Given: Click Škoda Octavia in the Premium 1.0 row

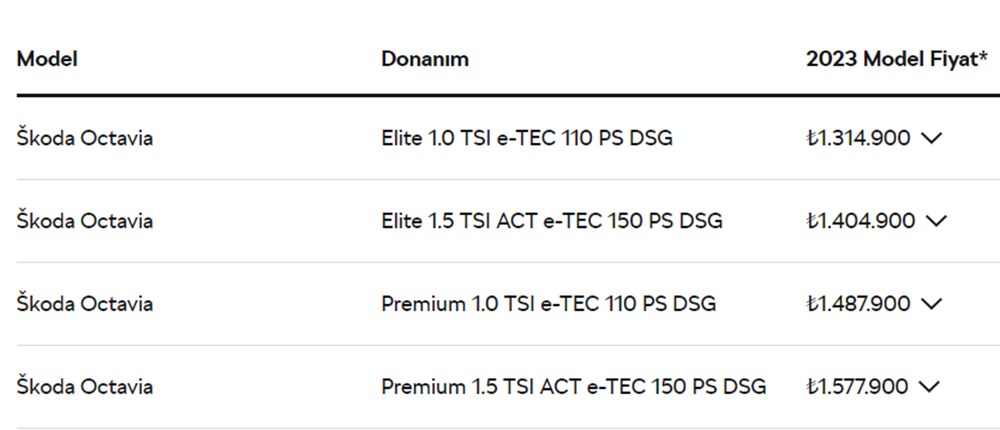Looking at the screenshot, I should point(85,303).
